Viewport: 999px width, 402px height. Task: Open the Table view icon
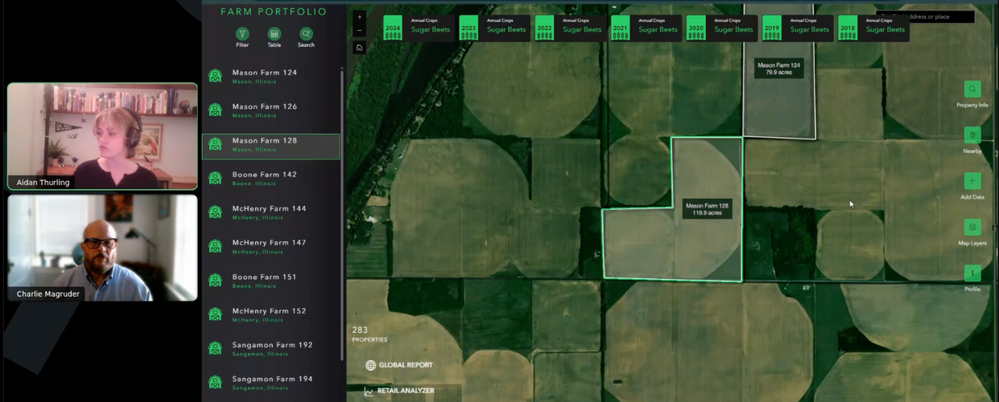(274, 34)
